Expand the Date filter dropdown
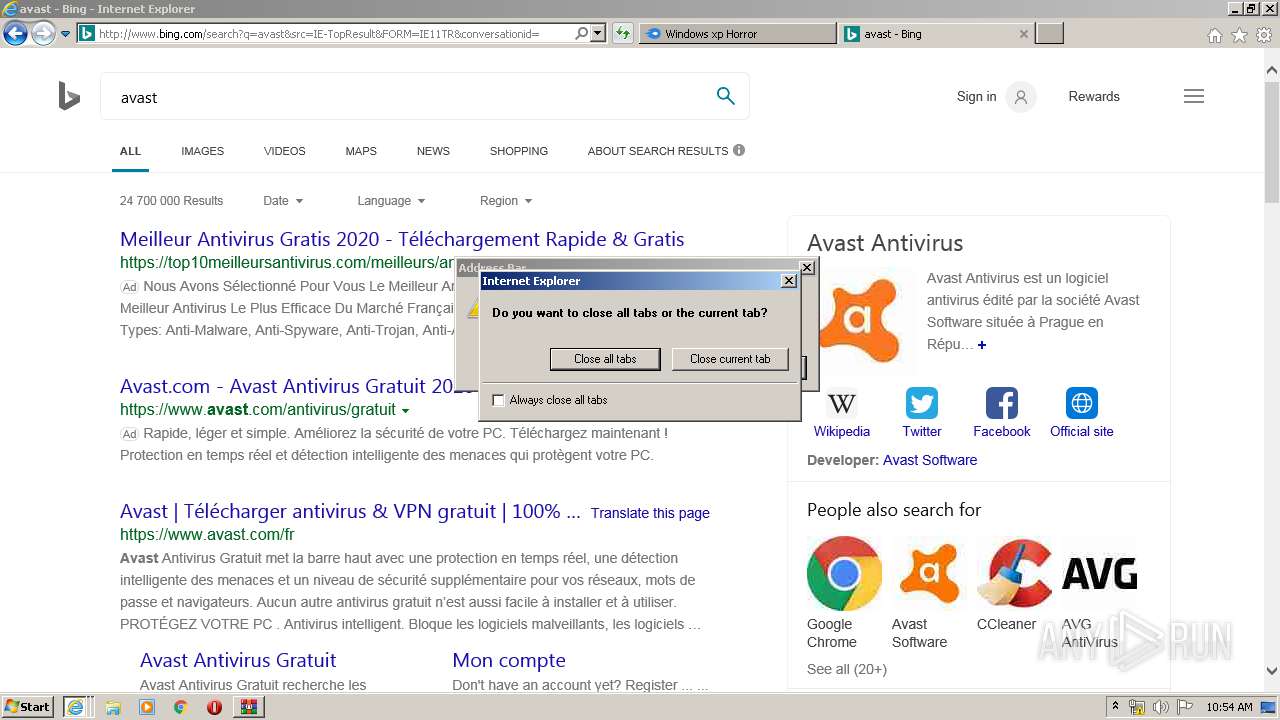This screenshot has height=720, width=1280. pyautogui.click(x=283, y=201)
